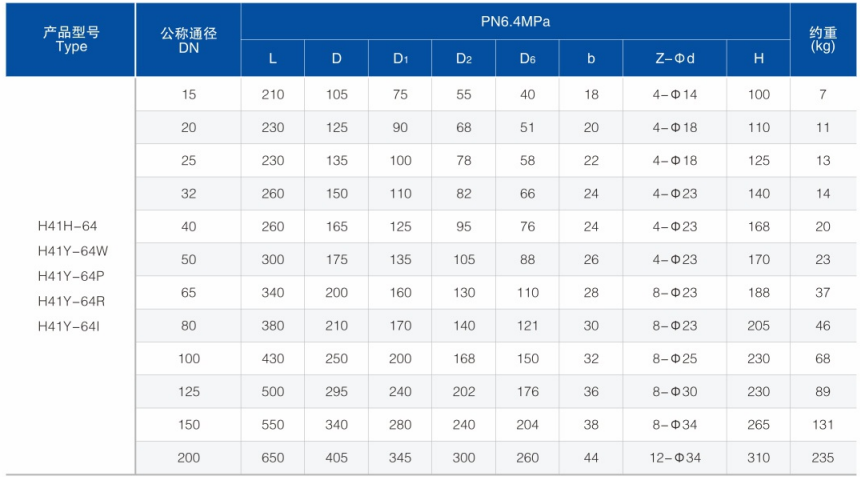Click the 12-Φ34 cell
This screenshot has width=860, height=477.
coord(675,458)
